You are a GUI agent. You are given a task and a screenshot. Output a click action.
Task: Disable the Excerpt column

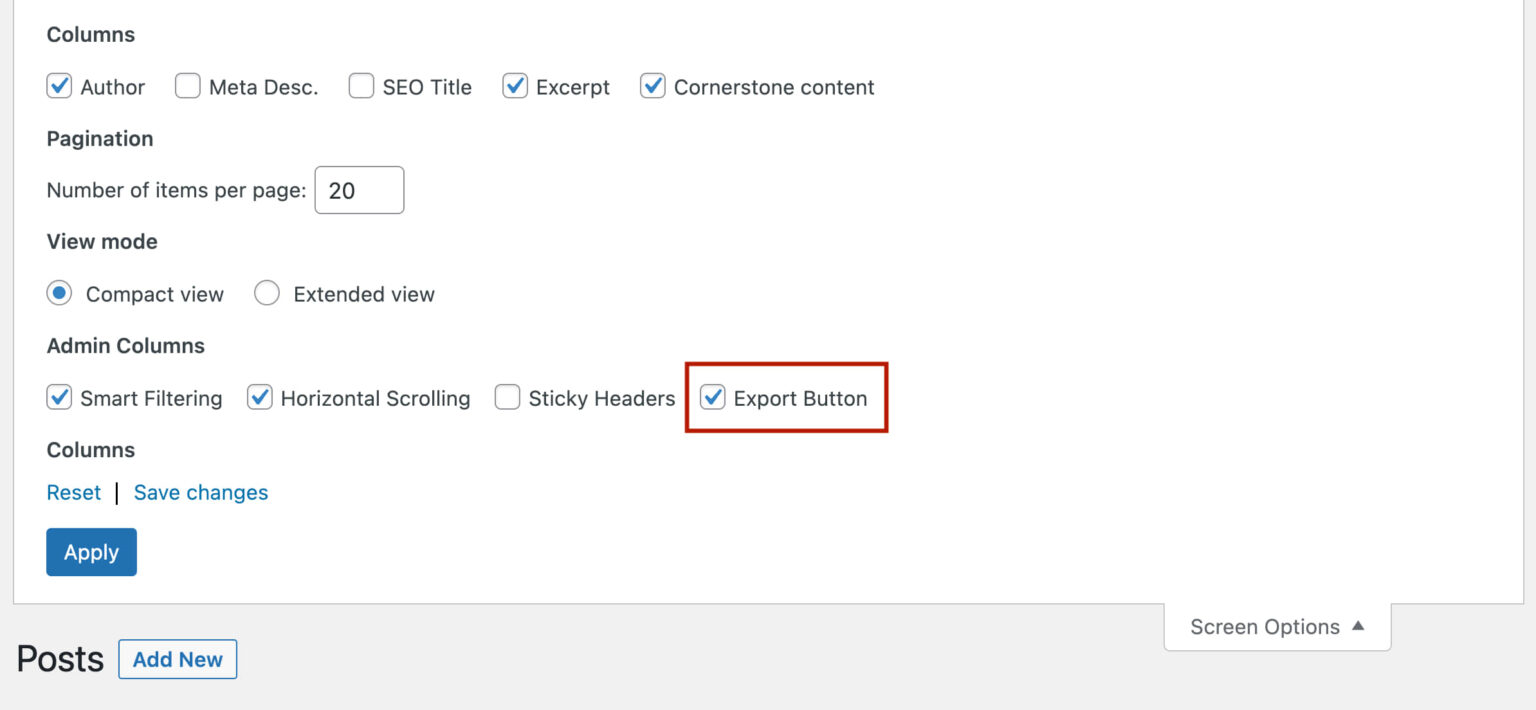pyautogui.click(x=515, y=87)
